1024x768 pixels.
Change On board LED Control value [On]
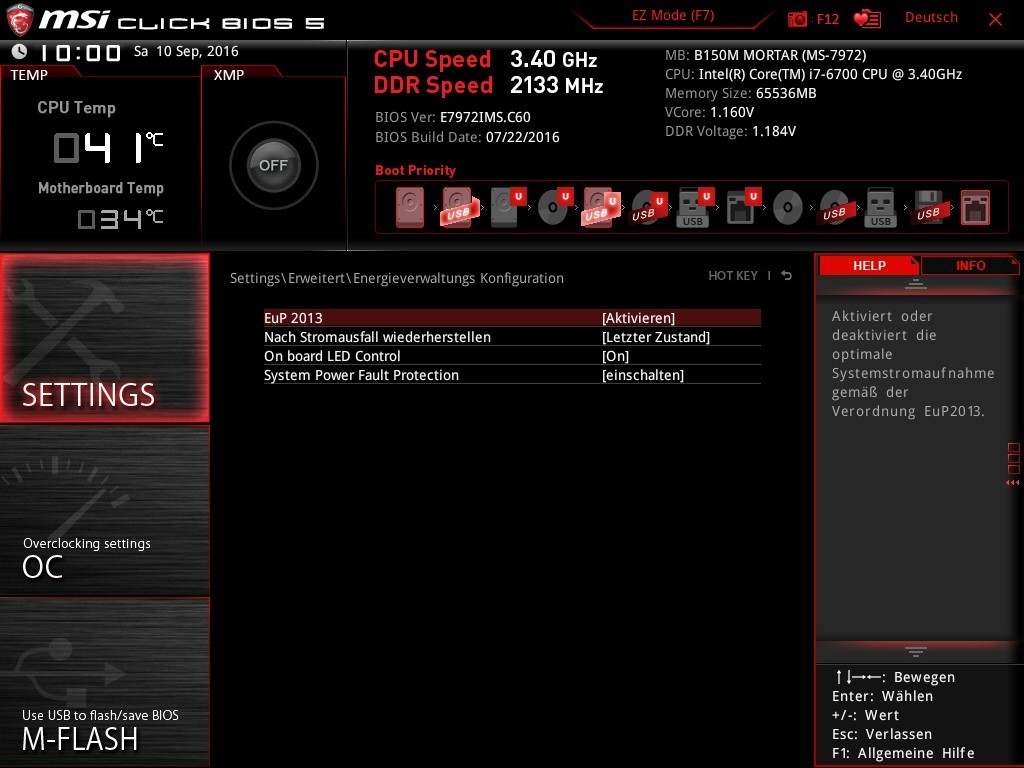click(615, 356)
